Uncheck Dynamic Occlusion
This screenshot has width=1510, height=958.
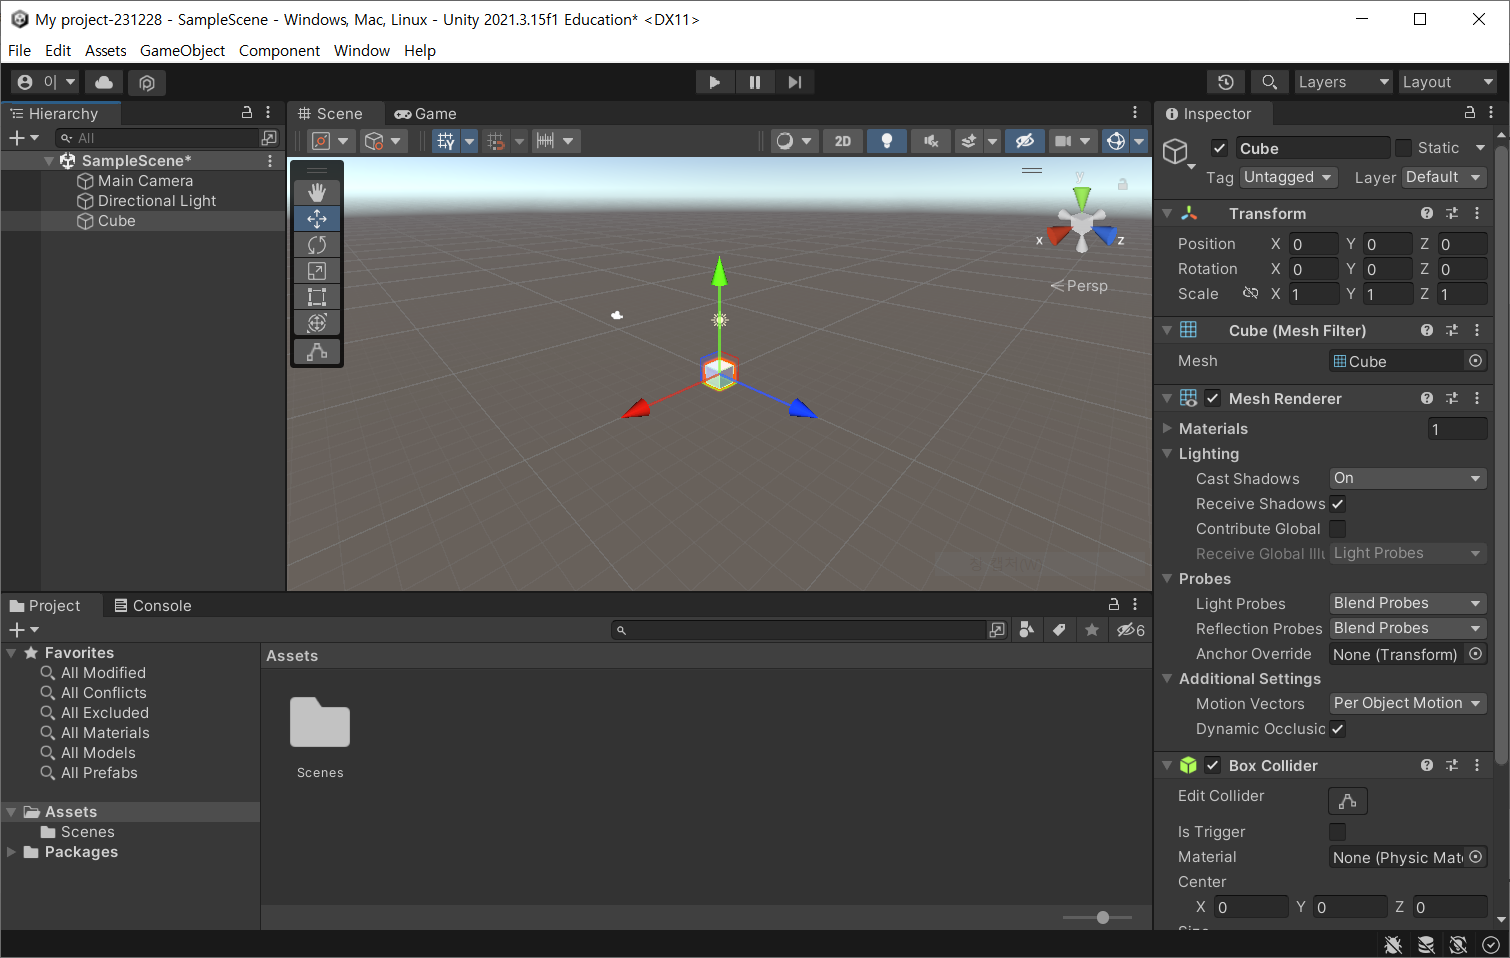pyautogui.click(x=1337, y=729)
